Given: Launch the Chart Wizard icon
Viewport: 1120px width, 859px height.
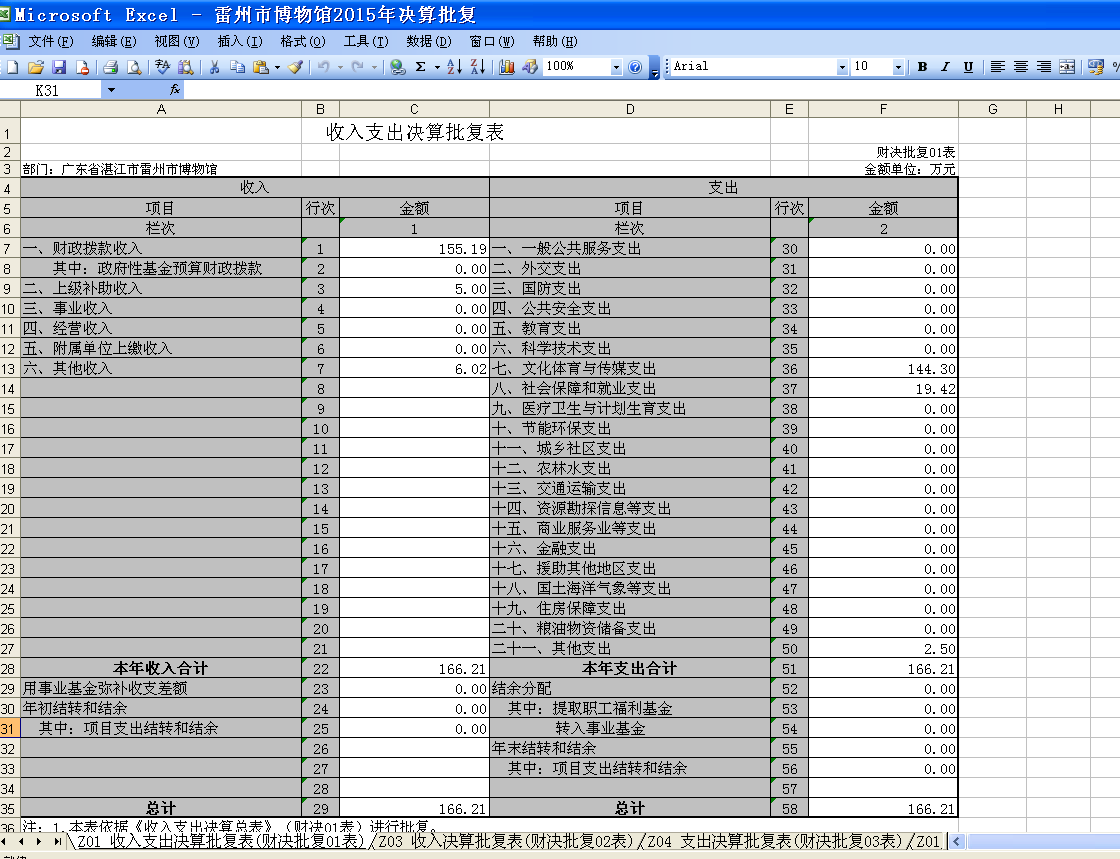Looking at the screenshot, I should point(507,67).
